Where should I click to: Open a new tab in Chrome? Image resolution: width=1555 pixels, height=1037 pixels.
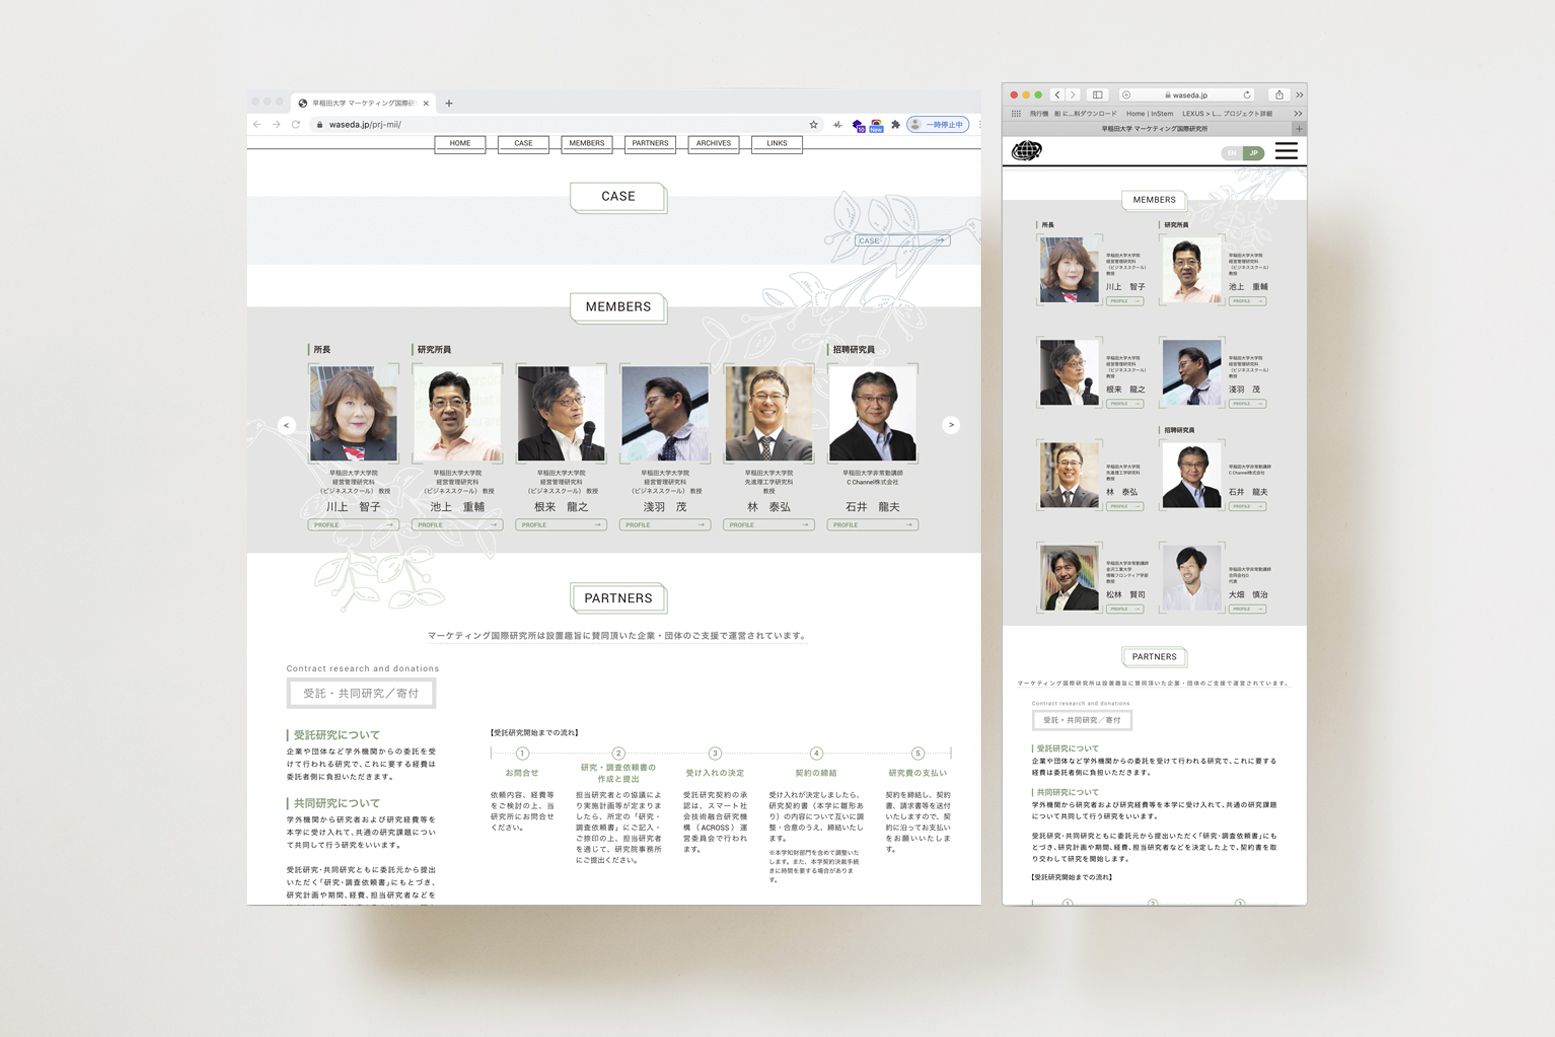[x=449, y=103]
